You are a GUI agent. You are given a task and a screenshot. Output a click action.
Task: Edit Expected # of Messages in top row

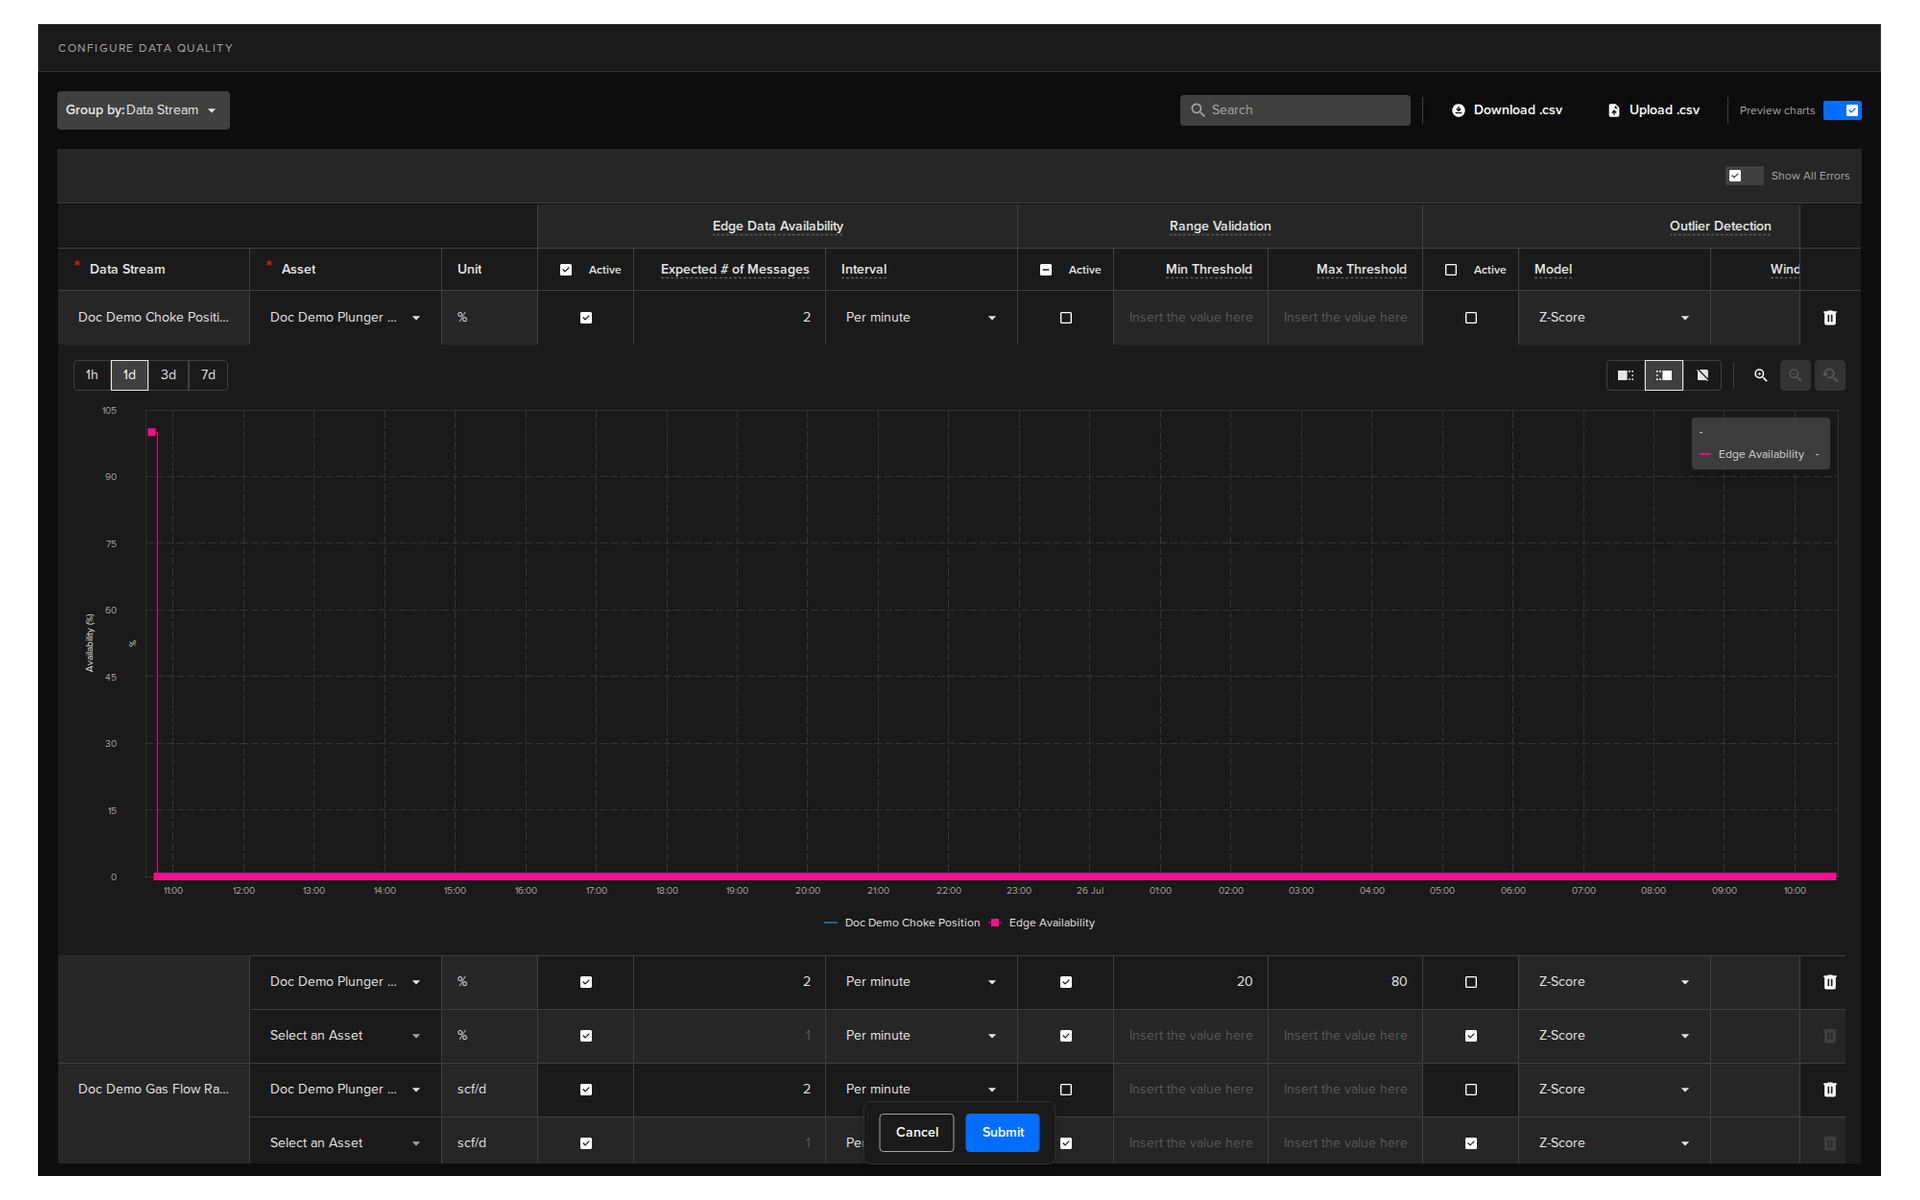pos(729,317)
